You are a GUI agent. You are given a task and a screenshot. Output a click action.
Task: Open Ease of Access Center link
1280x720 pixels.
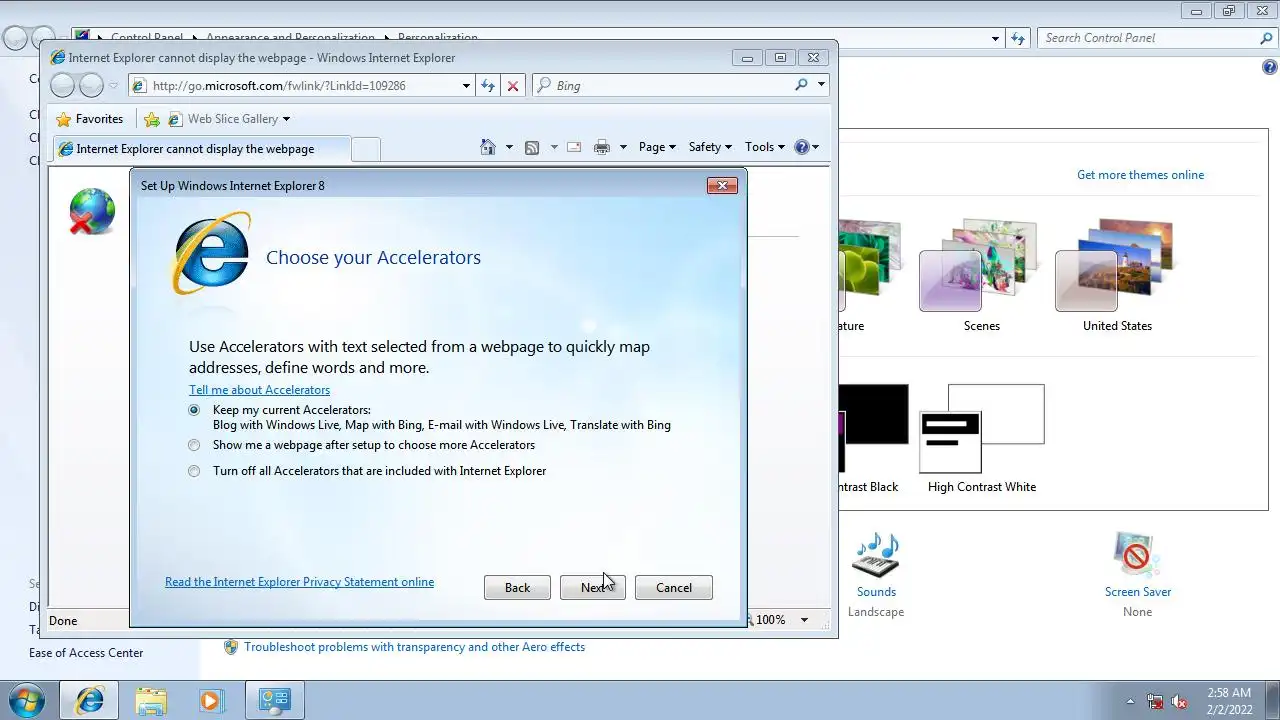[86, 653]
